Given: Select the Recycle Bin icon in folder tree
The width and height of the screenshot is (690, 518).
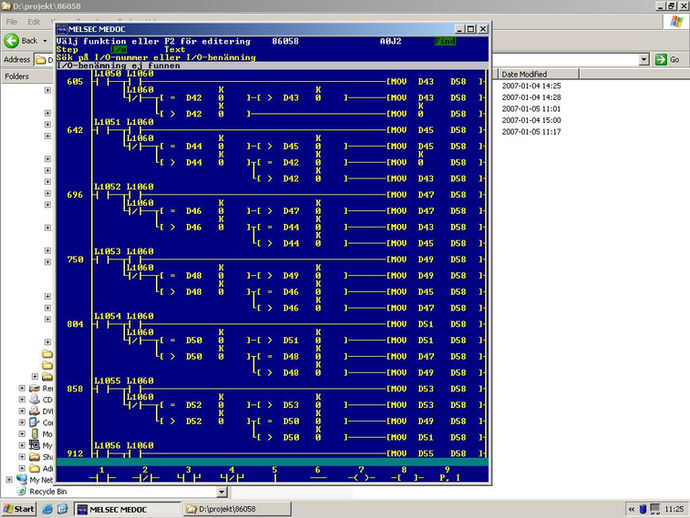Looking at the screenshot, I should (22, 491).
